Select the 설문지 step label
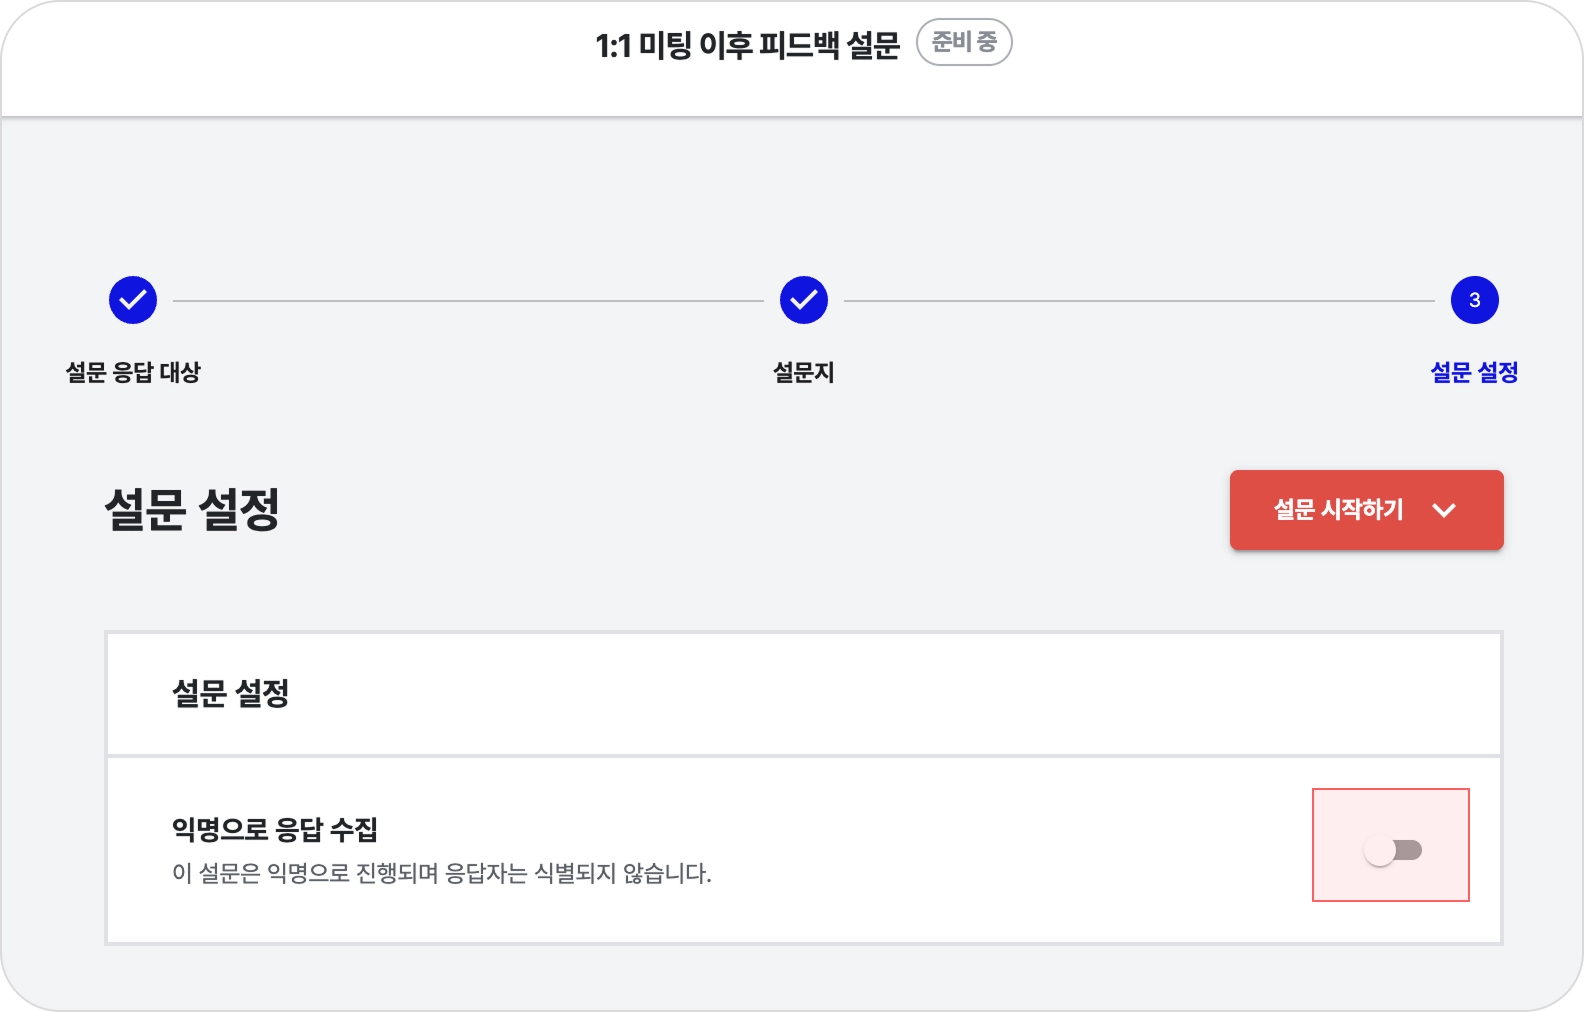1584x1012 pixels. click(804, 372)
